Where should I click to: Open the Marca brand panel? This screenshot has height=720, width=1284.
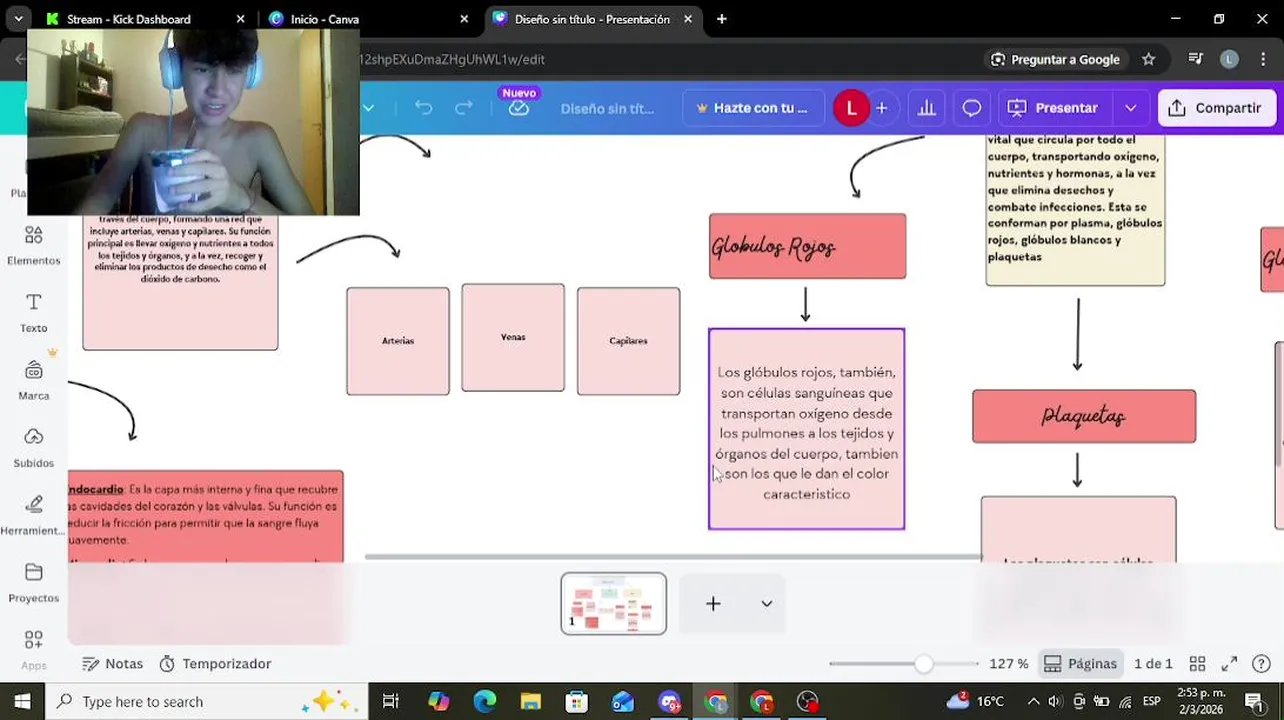pyautogui.click(x=34, y=380)
